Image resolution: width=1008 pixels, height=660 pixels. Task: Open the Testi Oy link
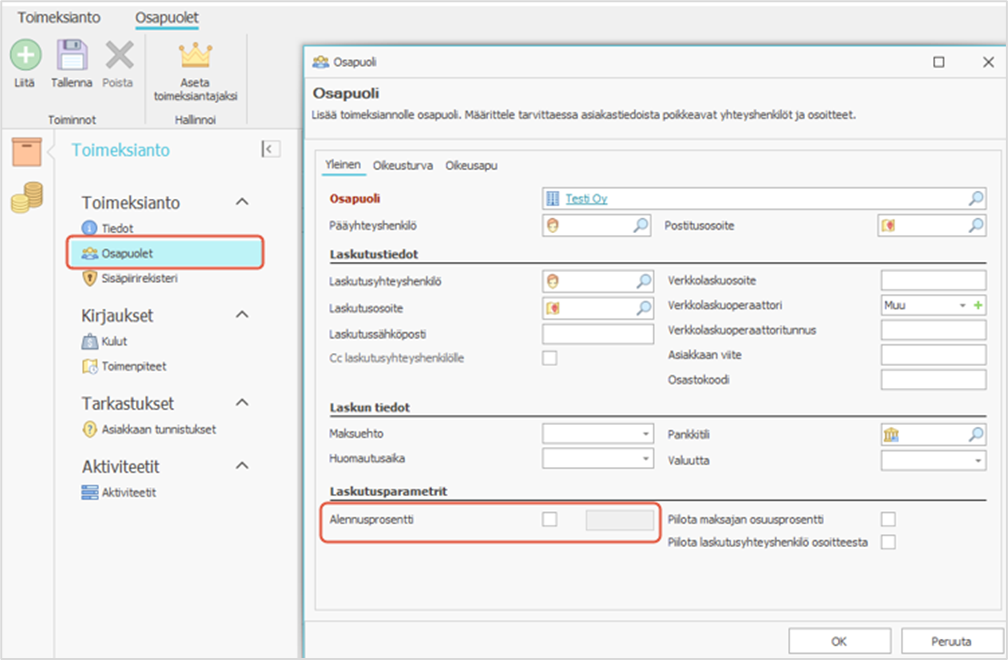586,199
